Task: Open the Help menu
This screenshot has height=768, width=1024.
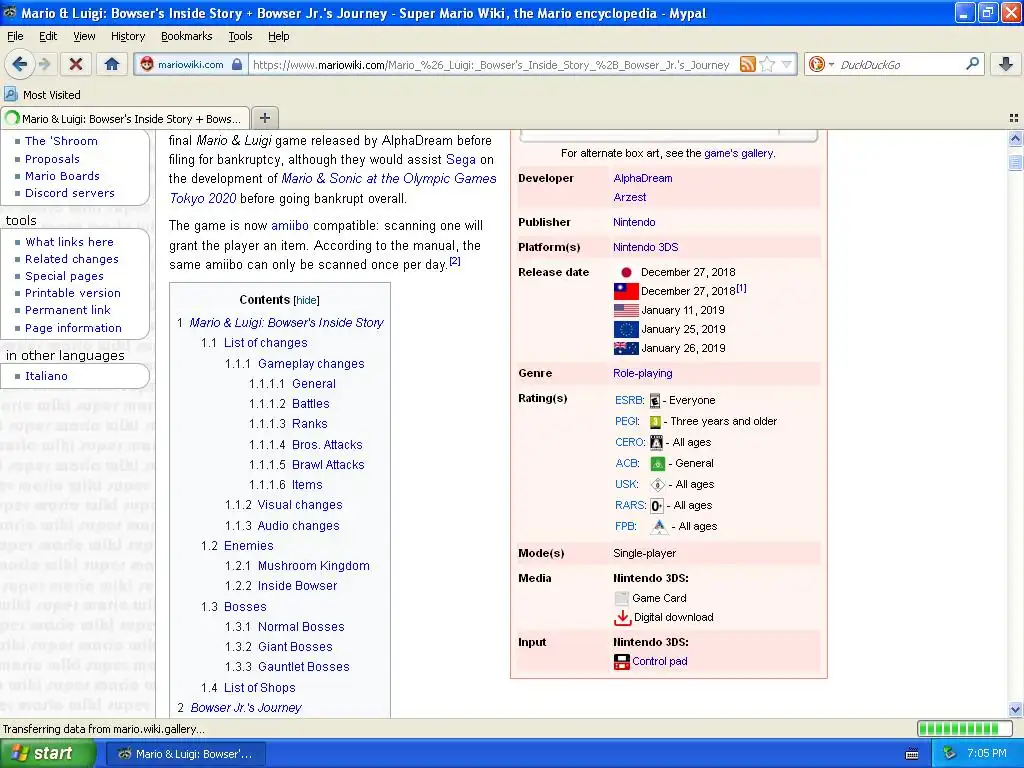Action: tap(278, 36)
